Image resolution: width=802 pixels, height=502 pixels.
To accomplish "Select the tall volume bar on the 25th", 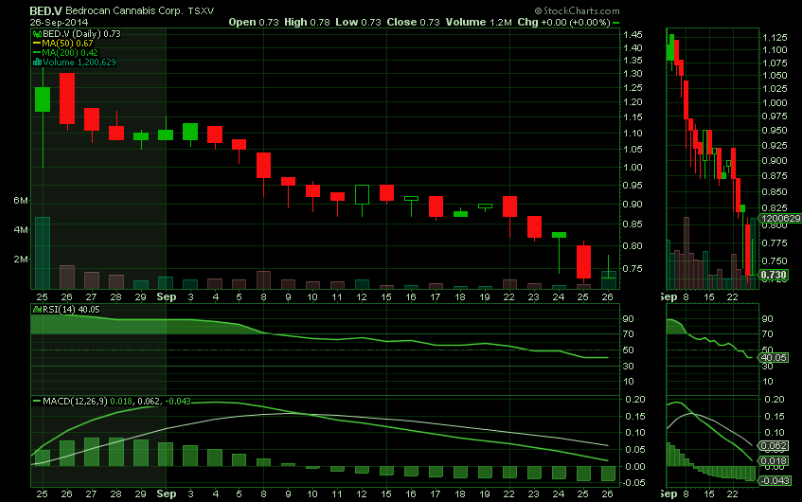I will coord(43,252).
